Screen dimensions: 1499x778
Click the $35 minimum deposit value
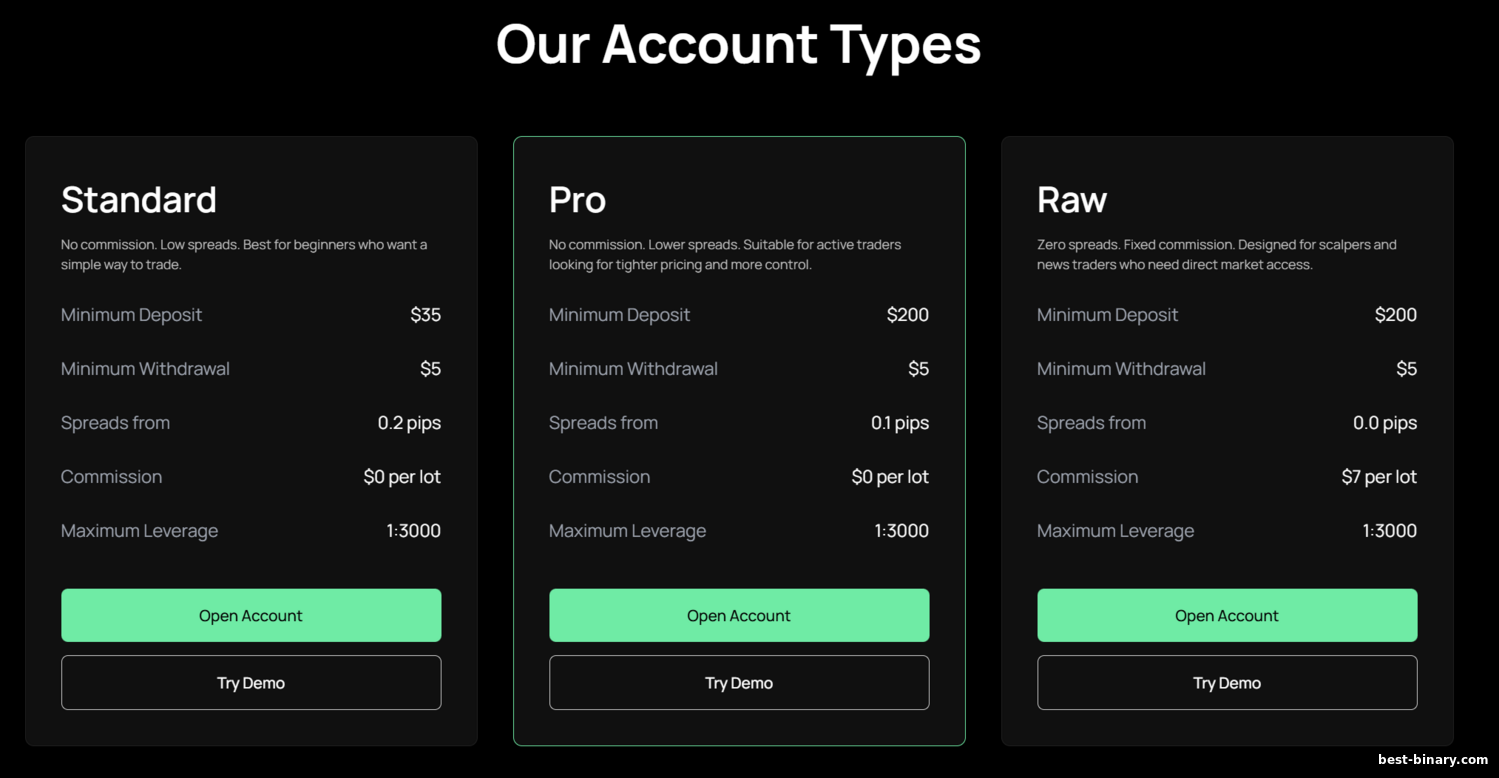[425, 315]
